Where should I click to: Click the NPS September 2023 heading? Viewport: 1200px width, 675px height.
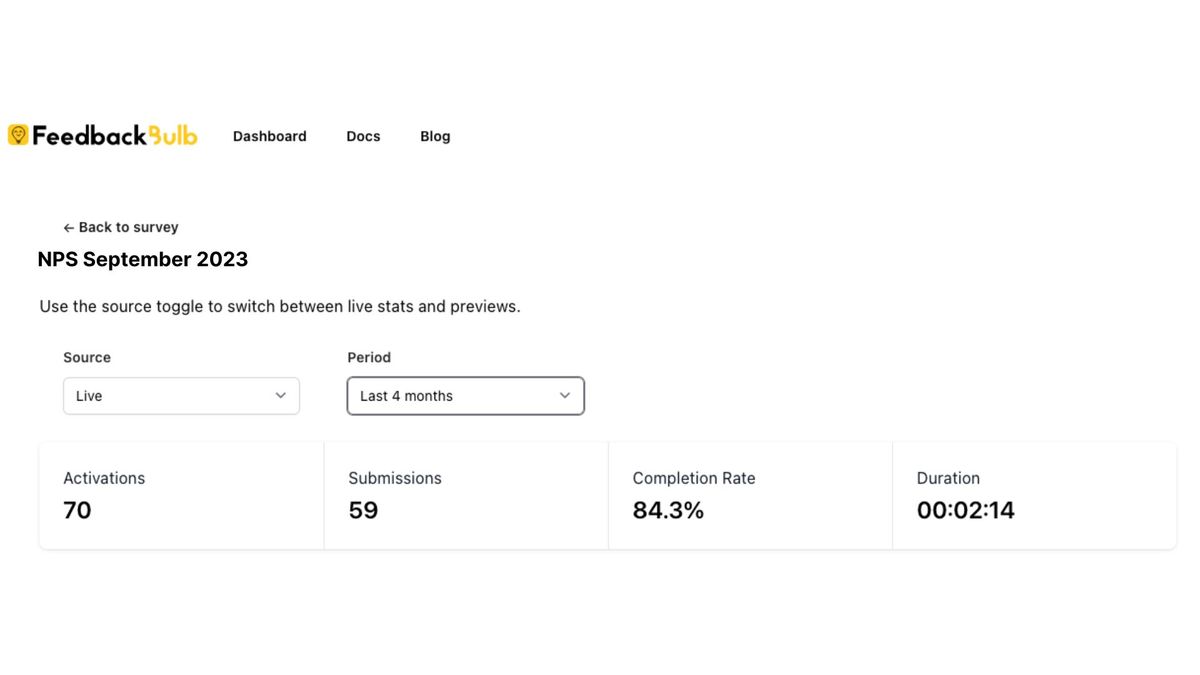[143, 259]
